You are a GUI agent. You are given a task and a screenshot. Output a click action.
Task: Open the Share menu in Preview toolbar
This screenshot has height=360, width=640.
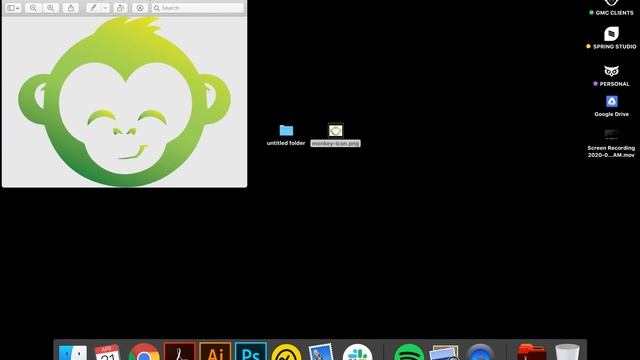[71, 8]
